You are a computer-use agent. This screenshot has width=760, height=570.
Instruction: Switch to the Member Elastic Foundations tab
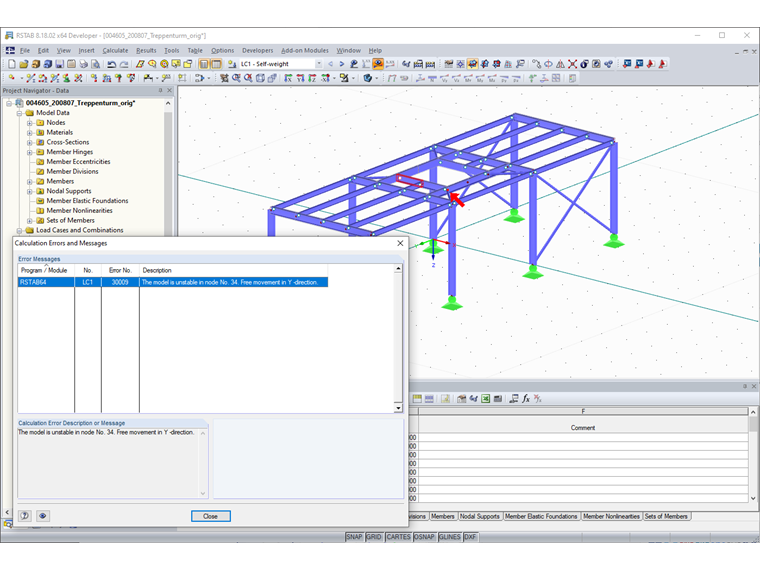click(541, 517)
